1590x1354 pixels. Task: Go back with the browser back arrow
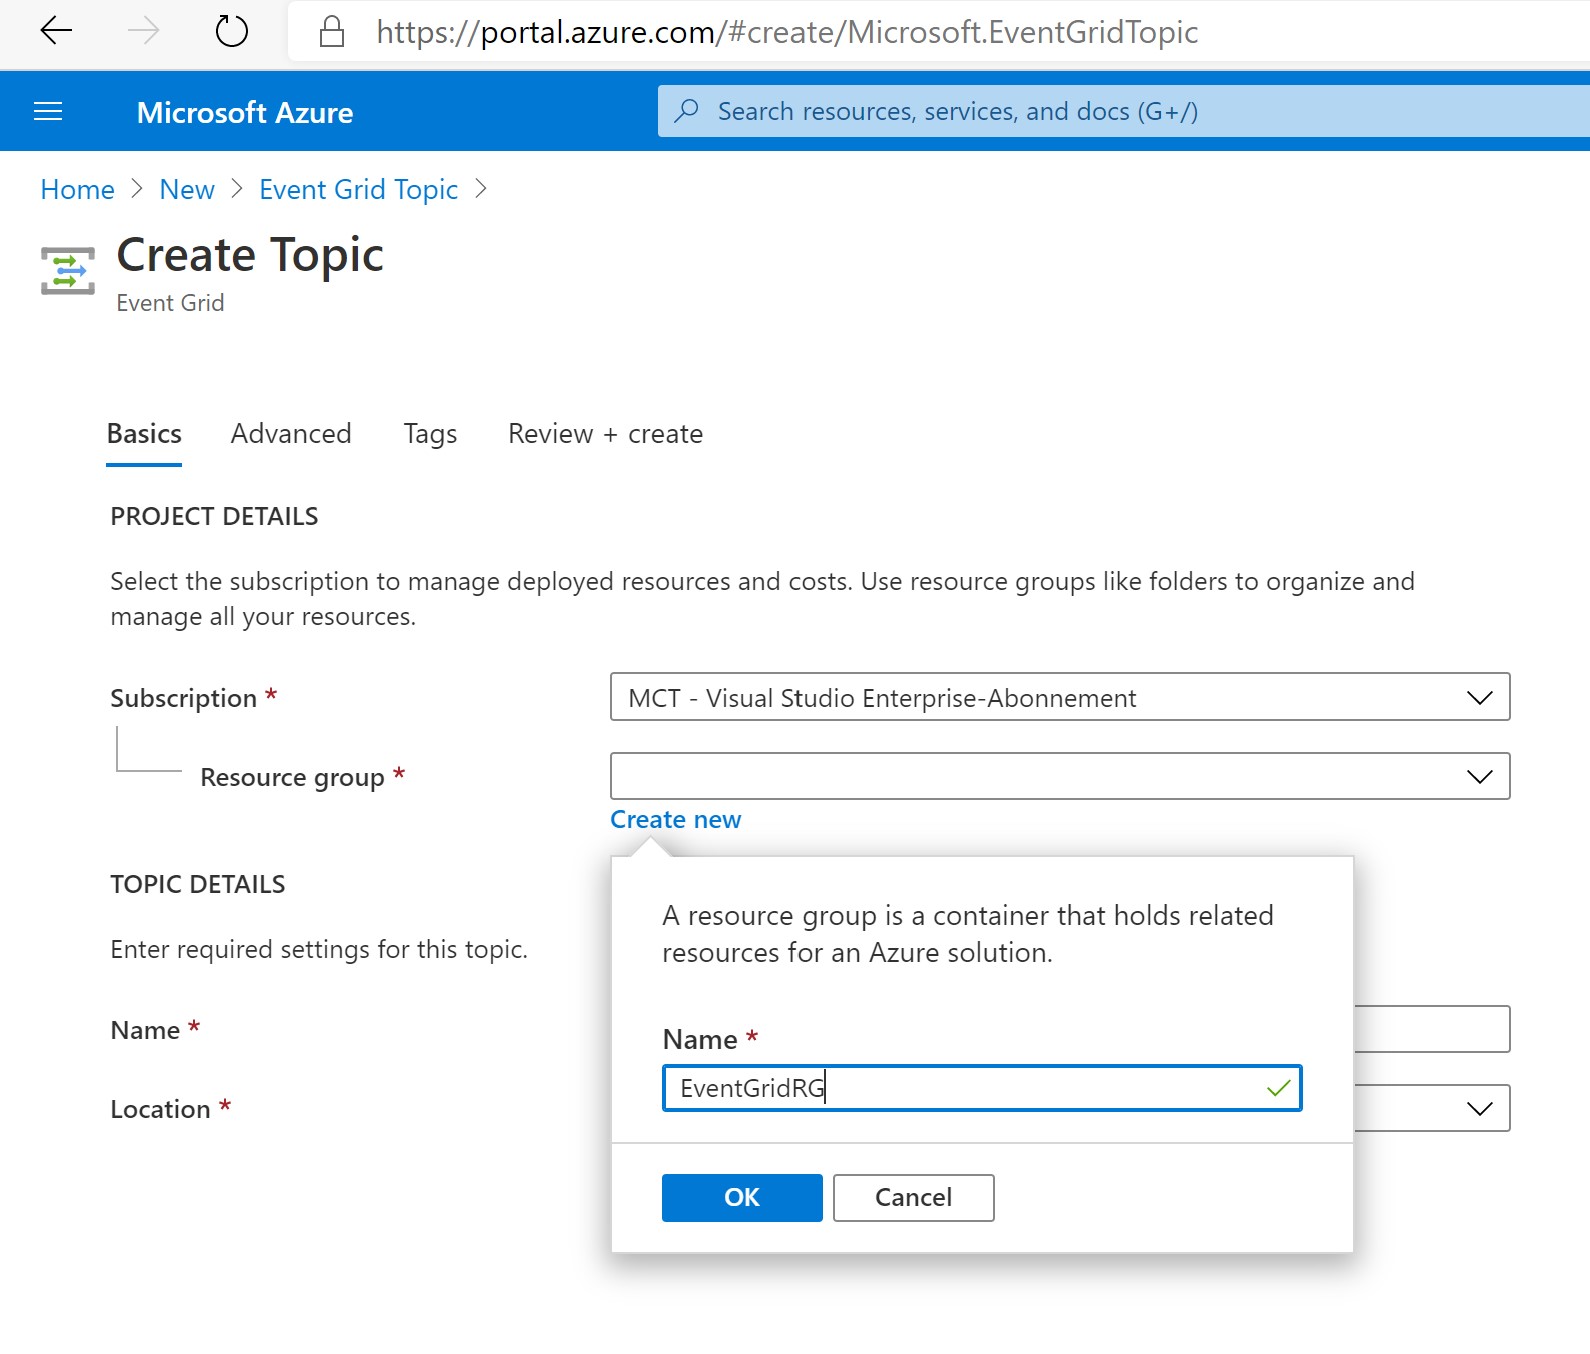point(56,31)
